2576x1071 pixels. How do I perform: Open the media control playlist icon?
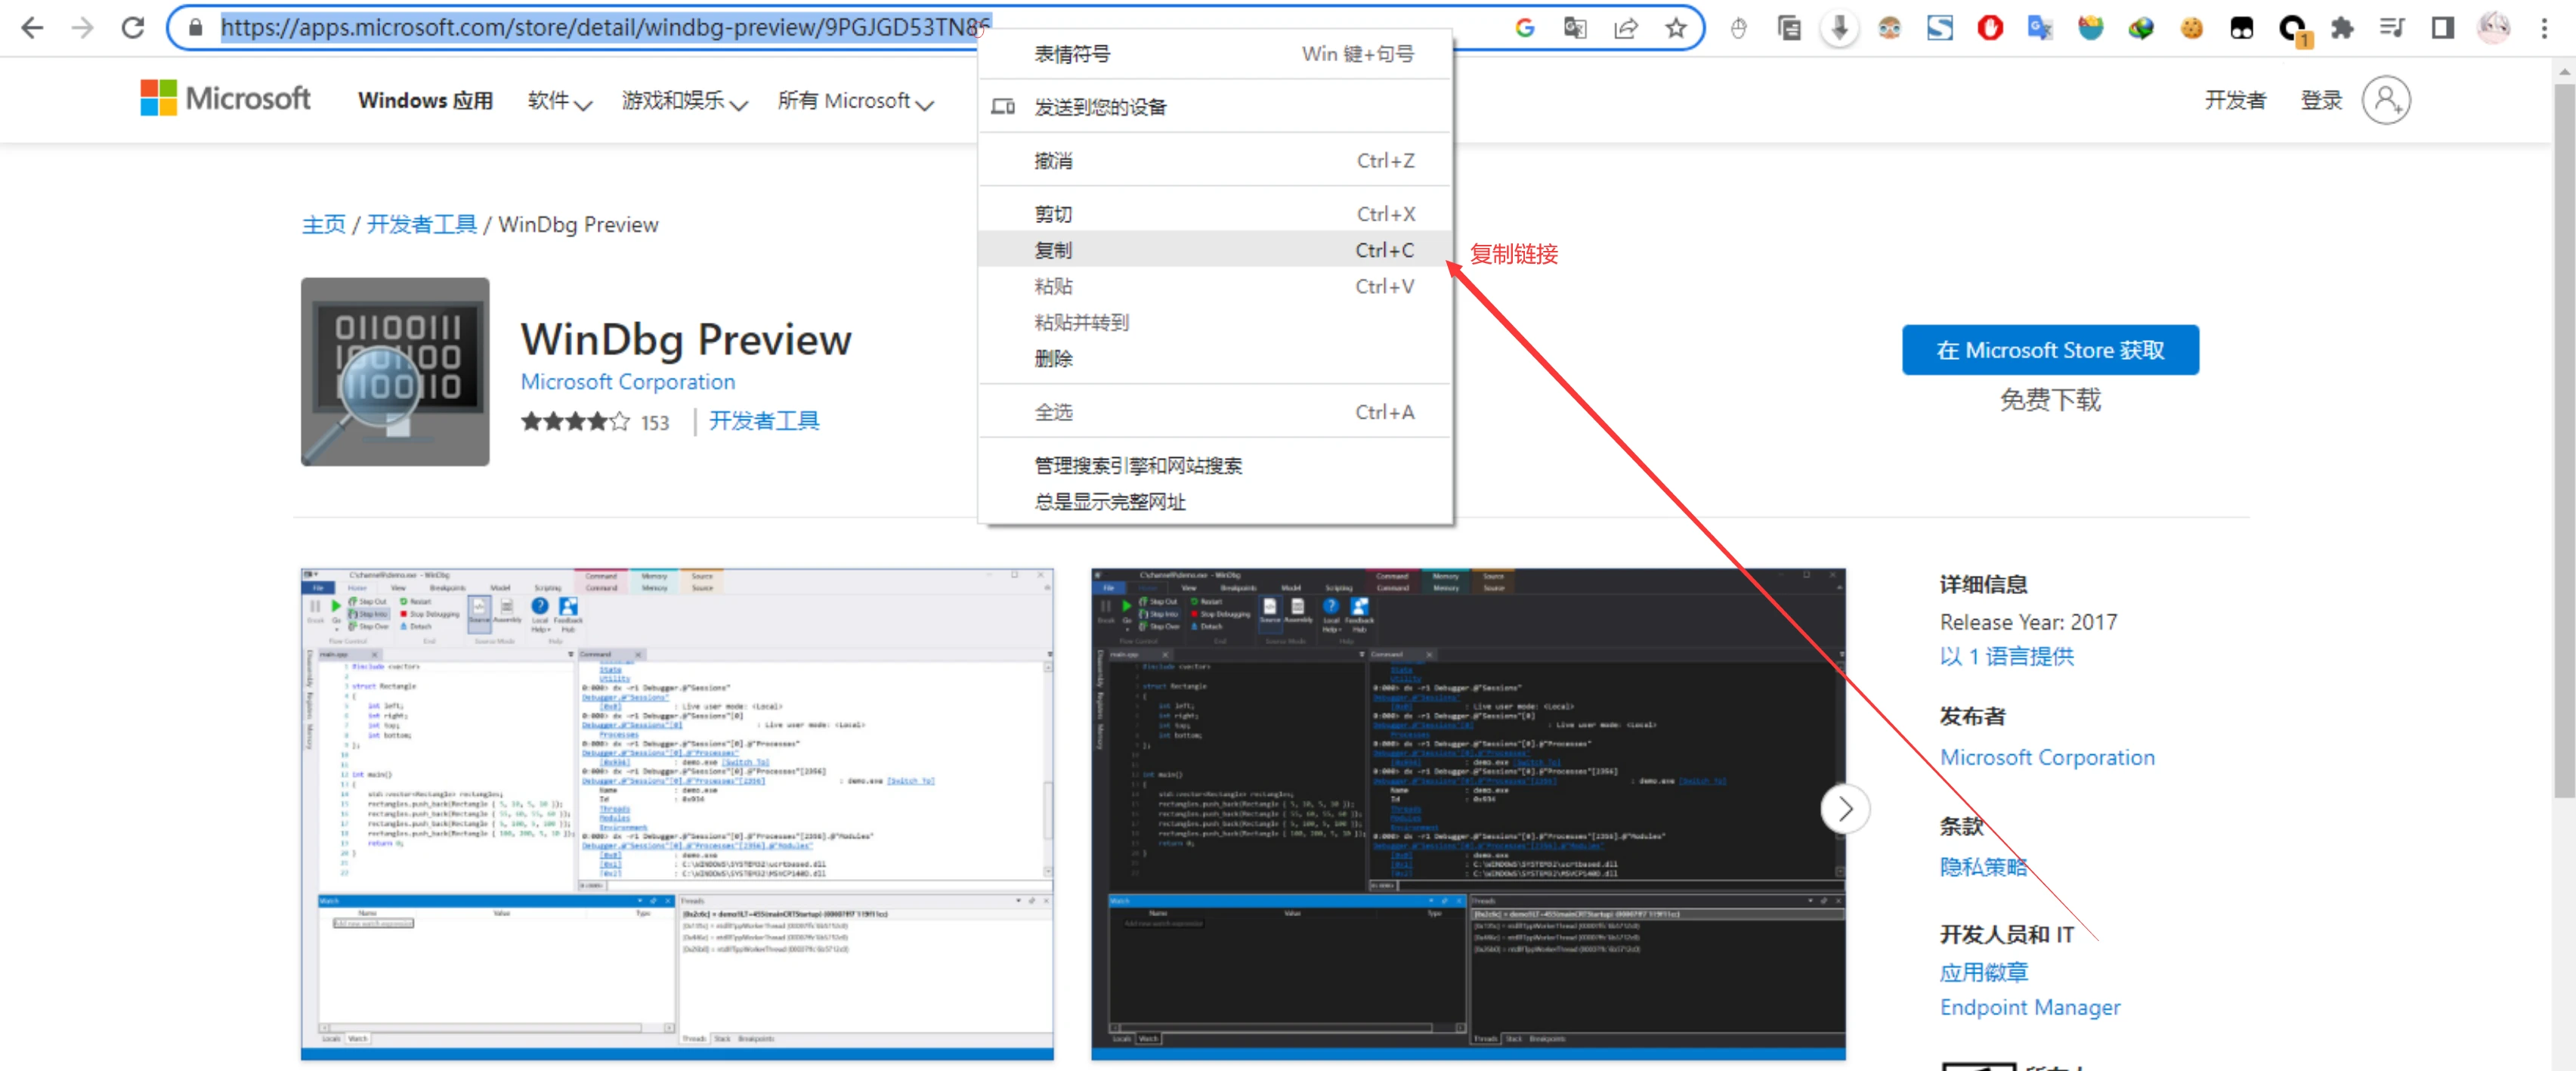(x=2392, y=28)
